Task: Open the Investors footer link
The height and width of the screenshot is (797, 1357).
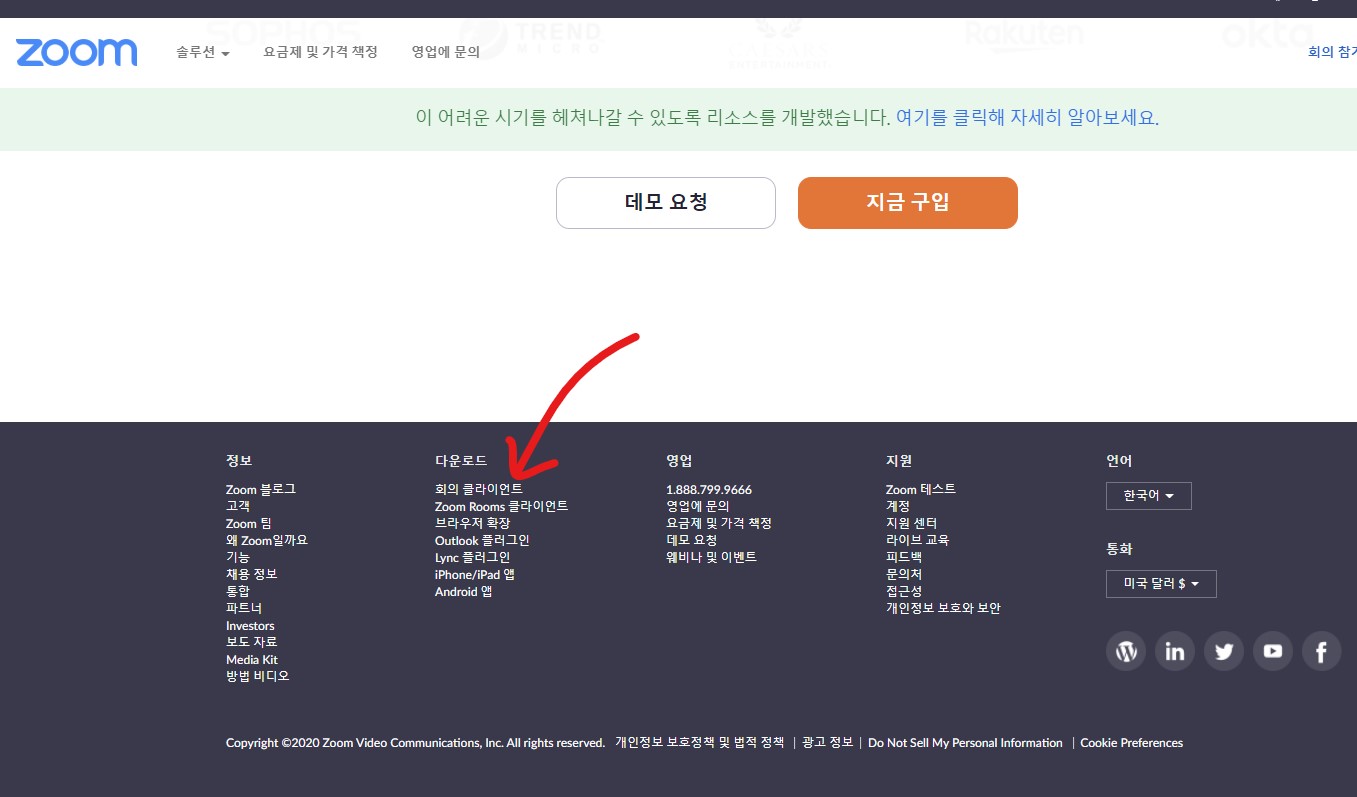Action: (250, 626)
